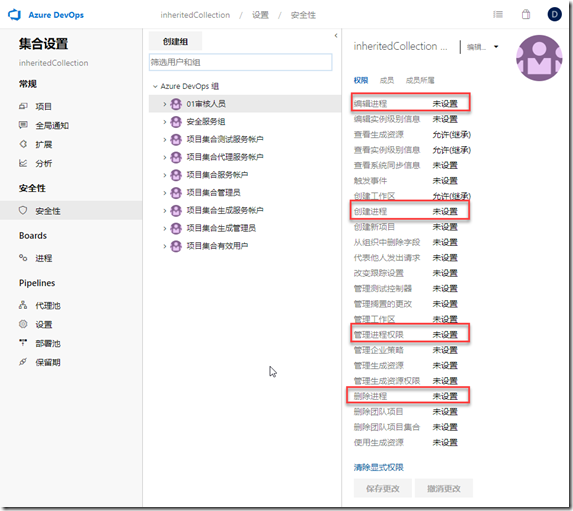Change 删除进程 permission value
This screenshot has width=573, height=511.
click(445, 396)
